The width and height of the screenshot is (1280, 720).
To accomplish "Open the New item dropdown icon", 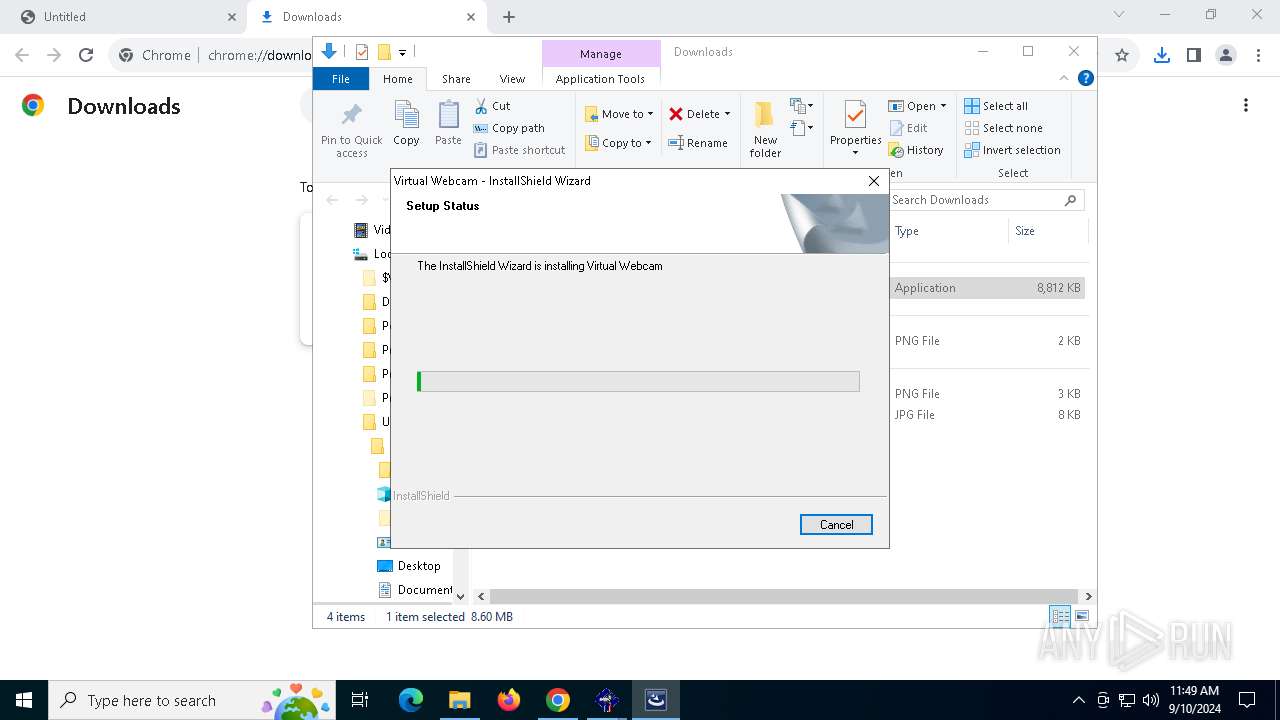I will [x=801, y=106].
